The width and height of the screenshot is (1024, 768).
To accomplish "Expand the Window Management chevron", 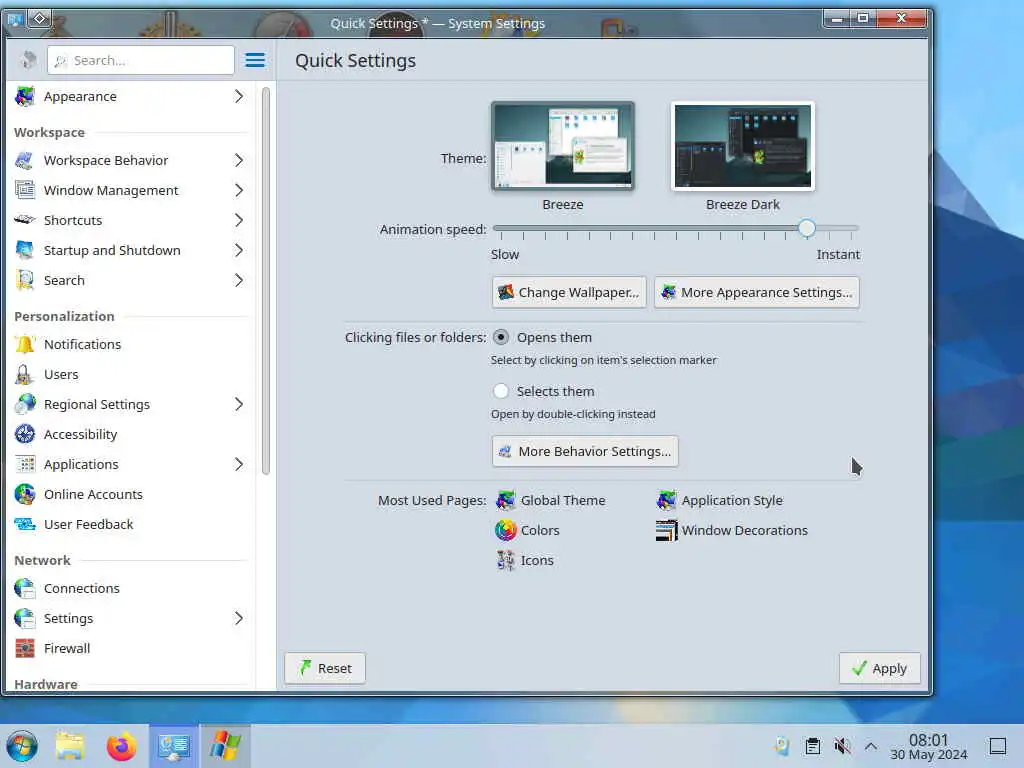I will [x=239, y=190].
